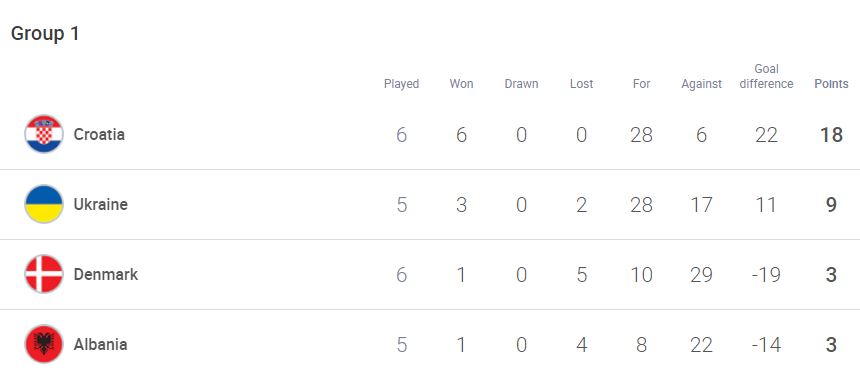Click the Played column header

tap(401, 84)
